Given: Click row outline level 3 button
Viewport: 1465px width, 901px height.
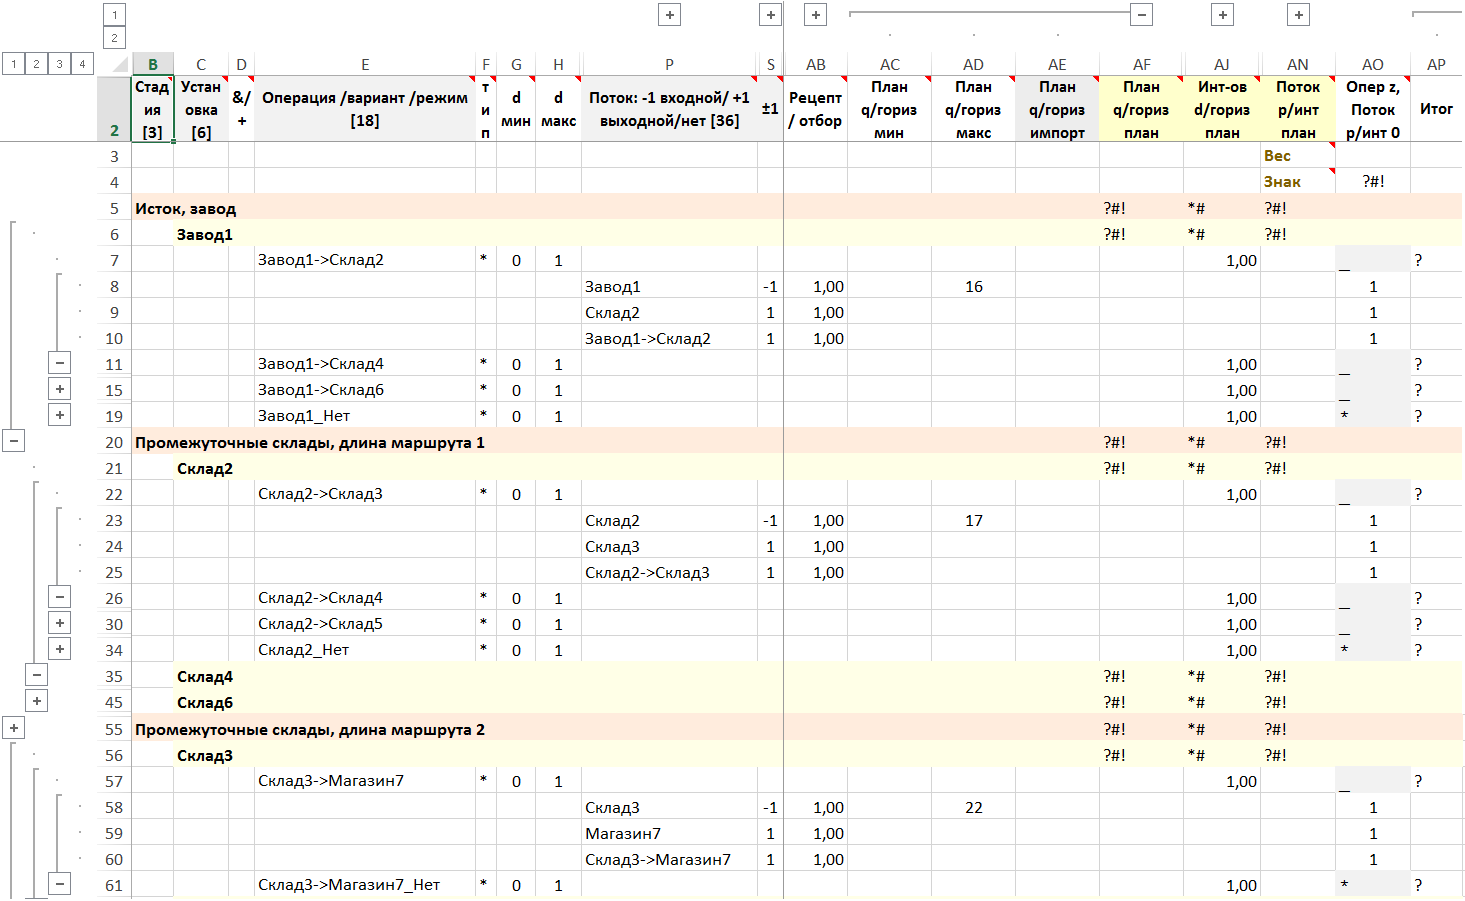Looking at the screenshot, I should [x=59, y=64].
